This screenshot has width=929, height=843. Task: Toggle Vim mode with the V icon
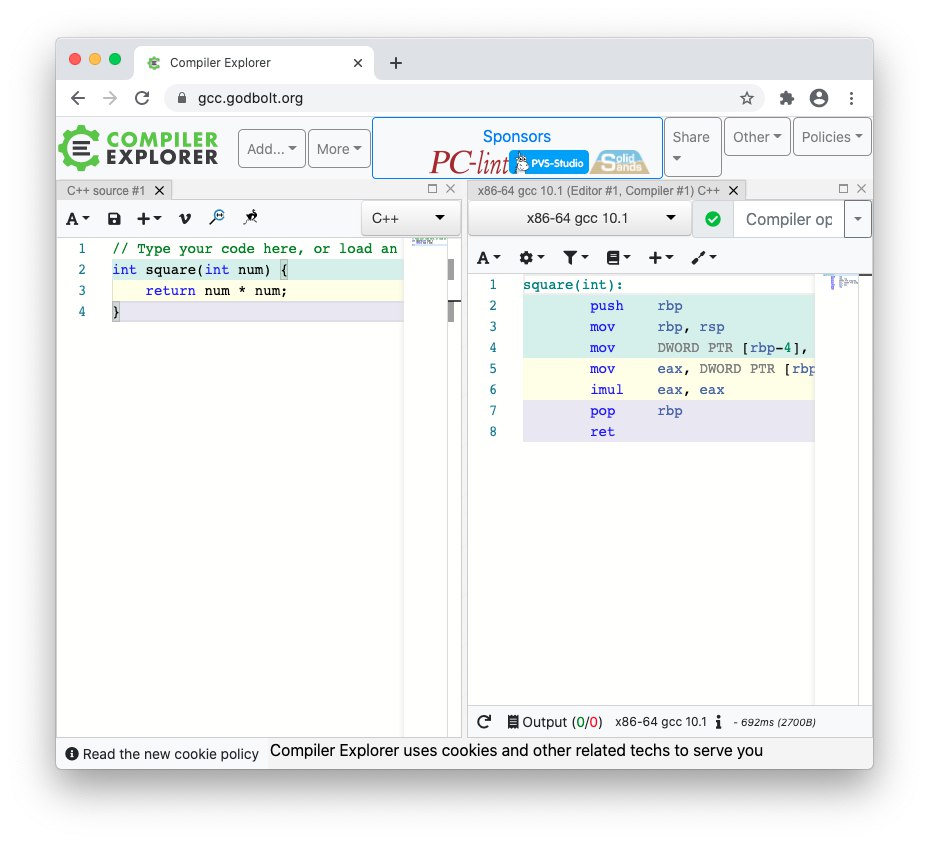185,219
